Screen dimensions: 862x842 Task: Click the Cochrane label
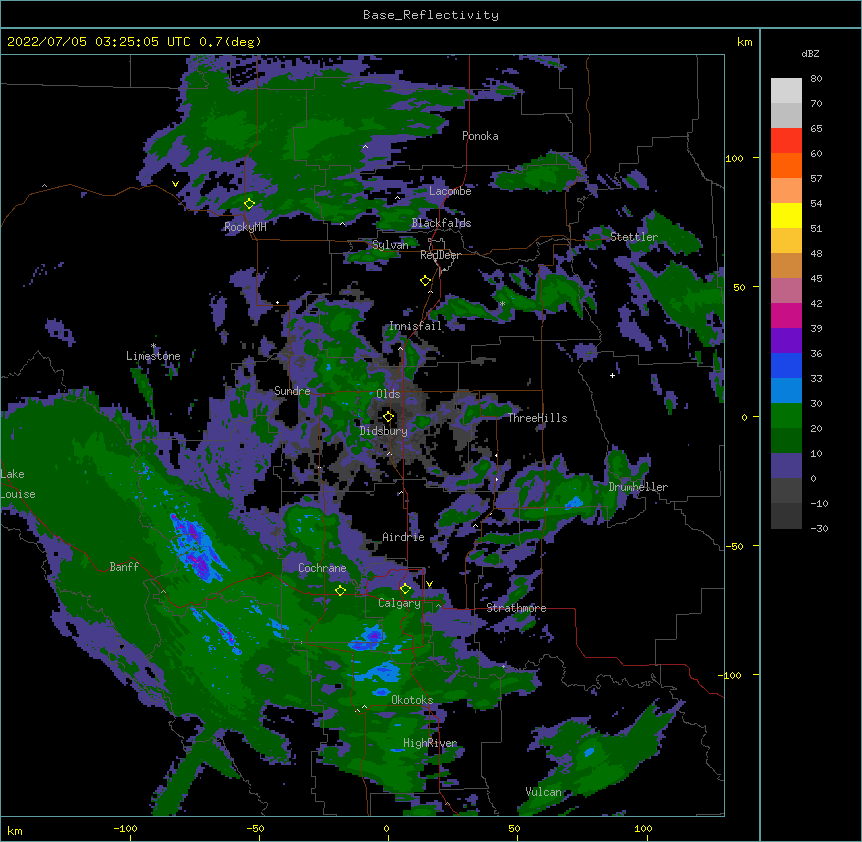point(322,568)
